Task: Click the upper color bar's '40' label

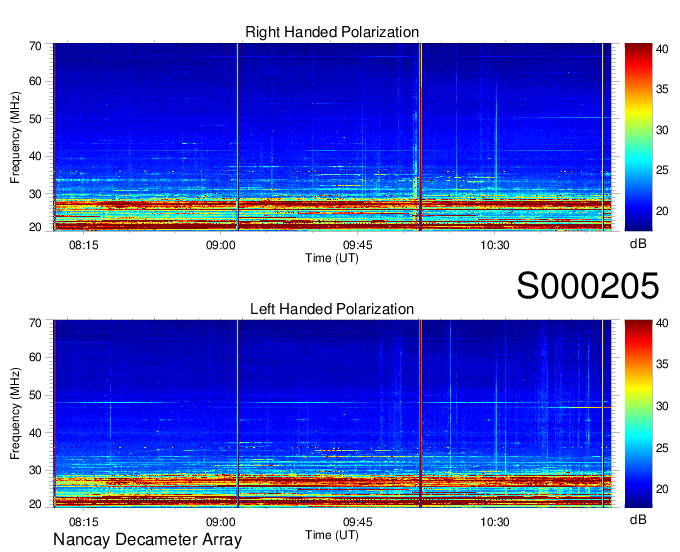Action: [662, 49]
